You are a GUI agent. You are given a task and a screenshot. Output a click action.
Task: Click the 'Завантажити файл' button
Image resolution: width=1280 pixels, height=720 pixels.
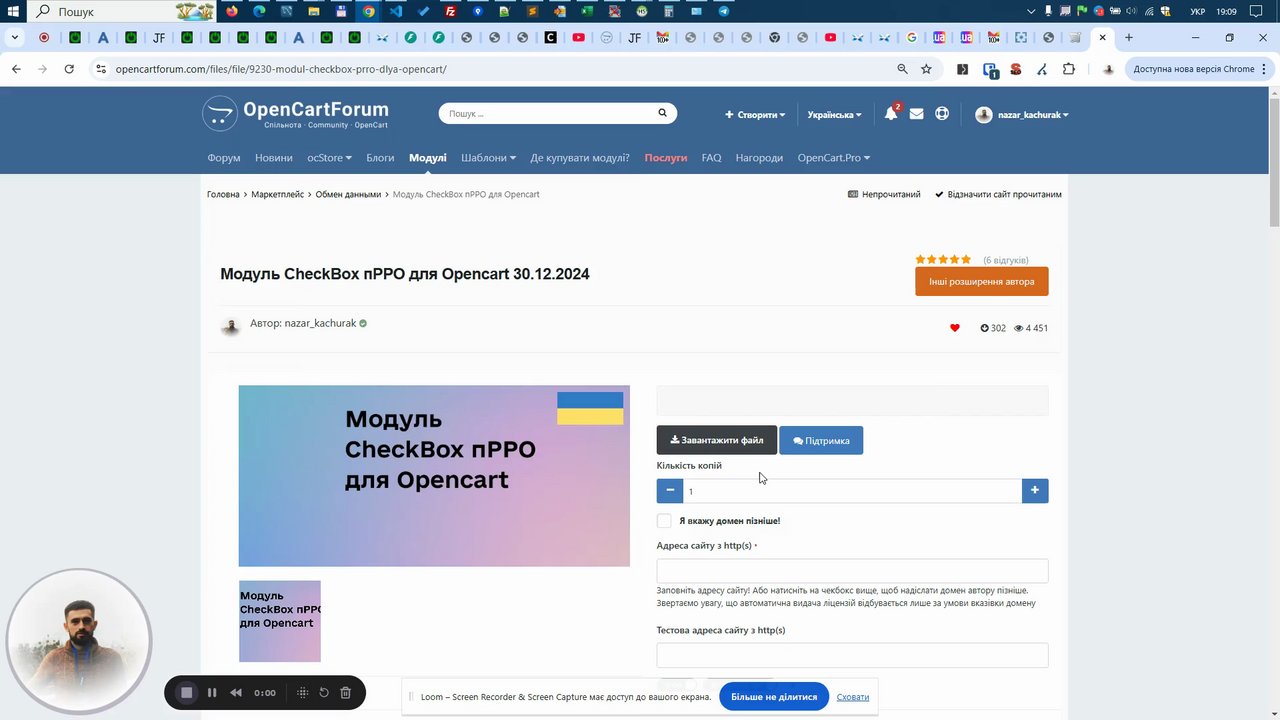[716, 440]
